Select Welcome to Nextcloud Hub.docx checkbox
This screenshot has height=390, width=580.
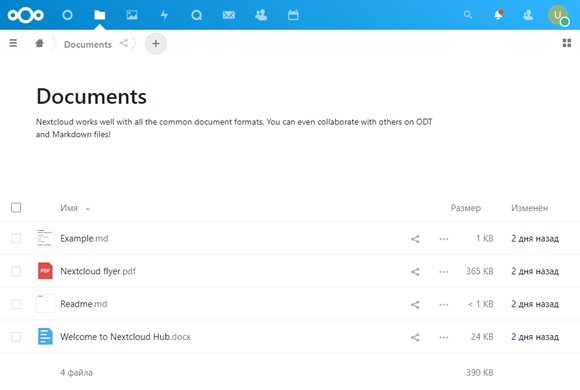coord(16,337)
